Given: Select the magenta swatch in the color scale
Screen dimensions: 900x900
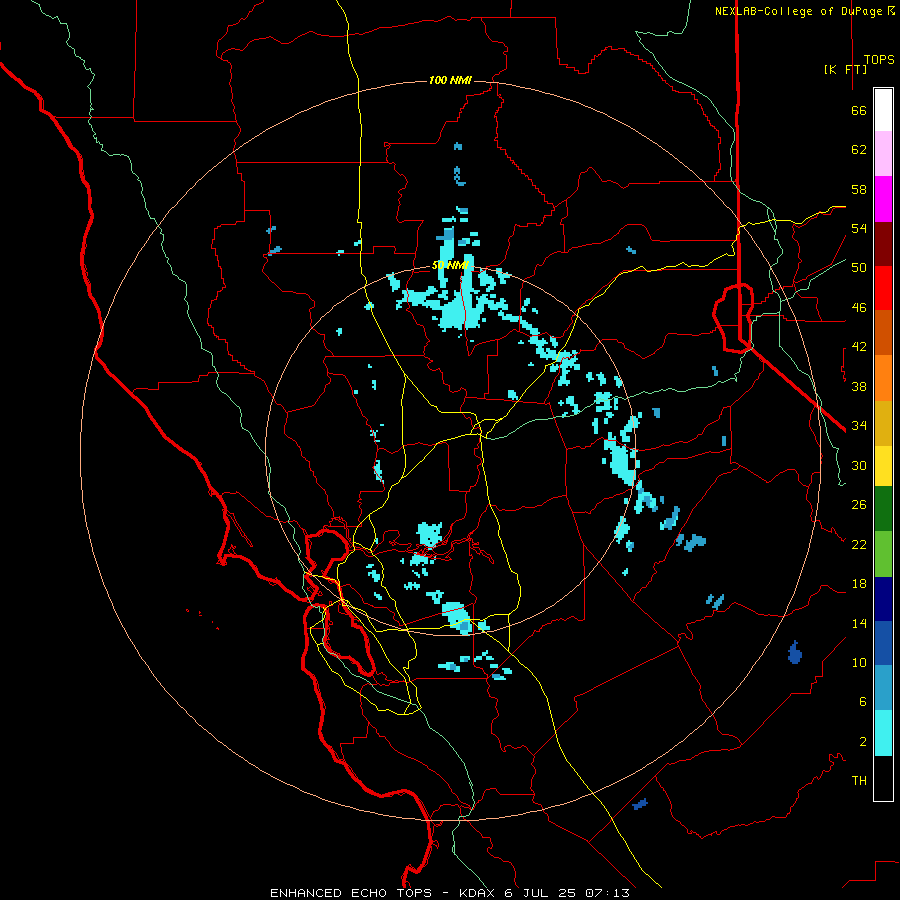Looking at the screenshot, I should coord(883,199).
